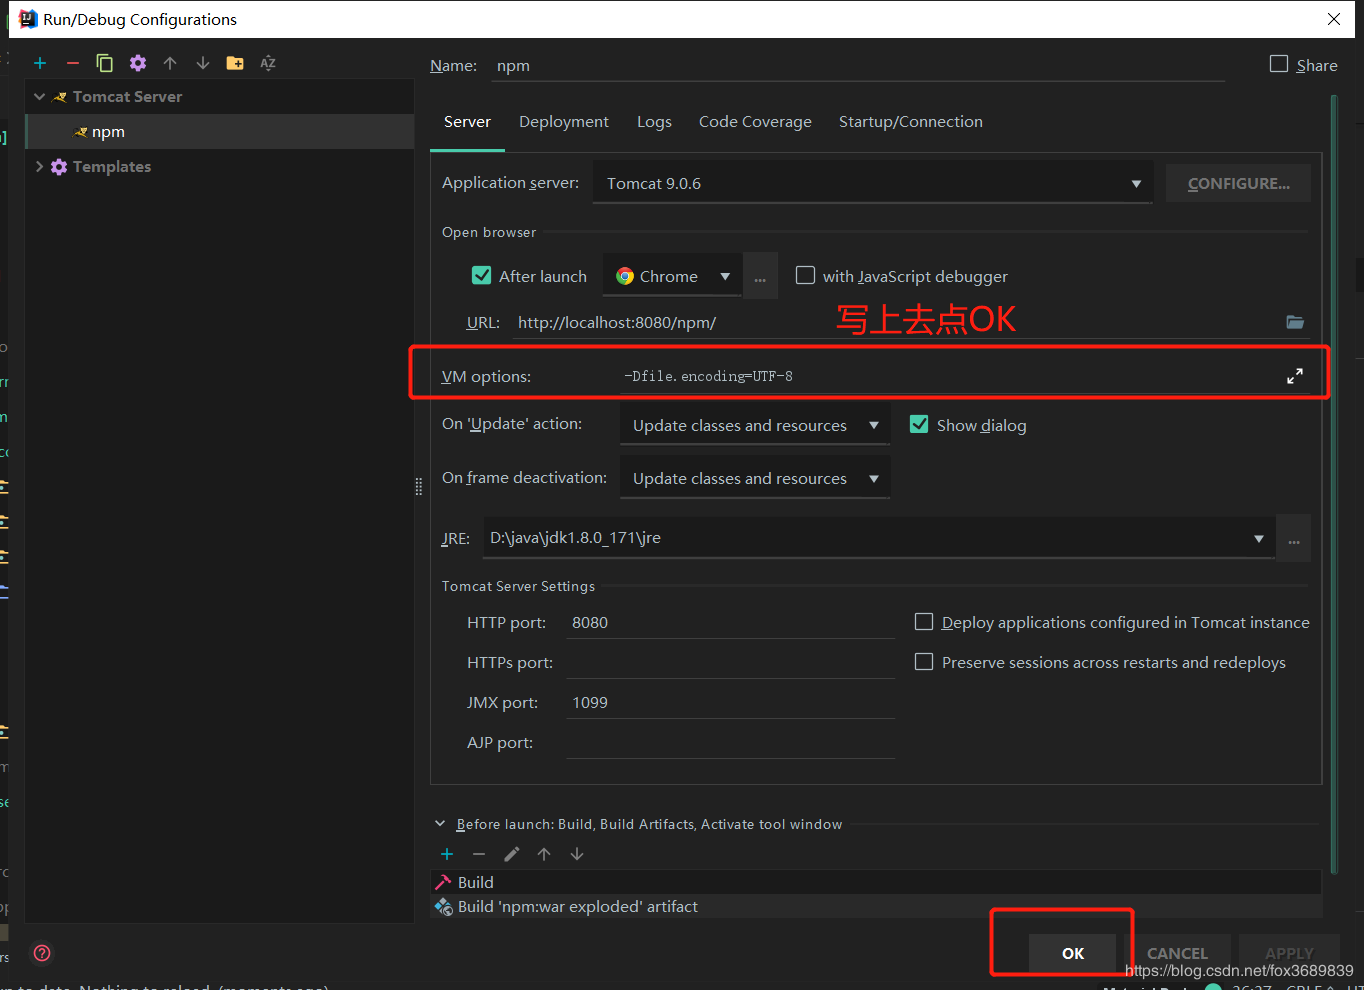Switch to the Deployment tab

[x=564, y=122]
